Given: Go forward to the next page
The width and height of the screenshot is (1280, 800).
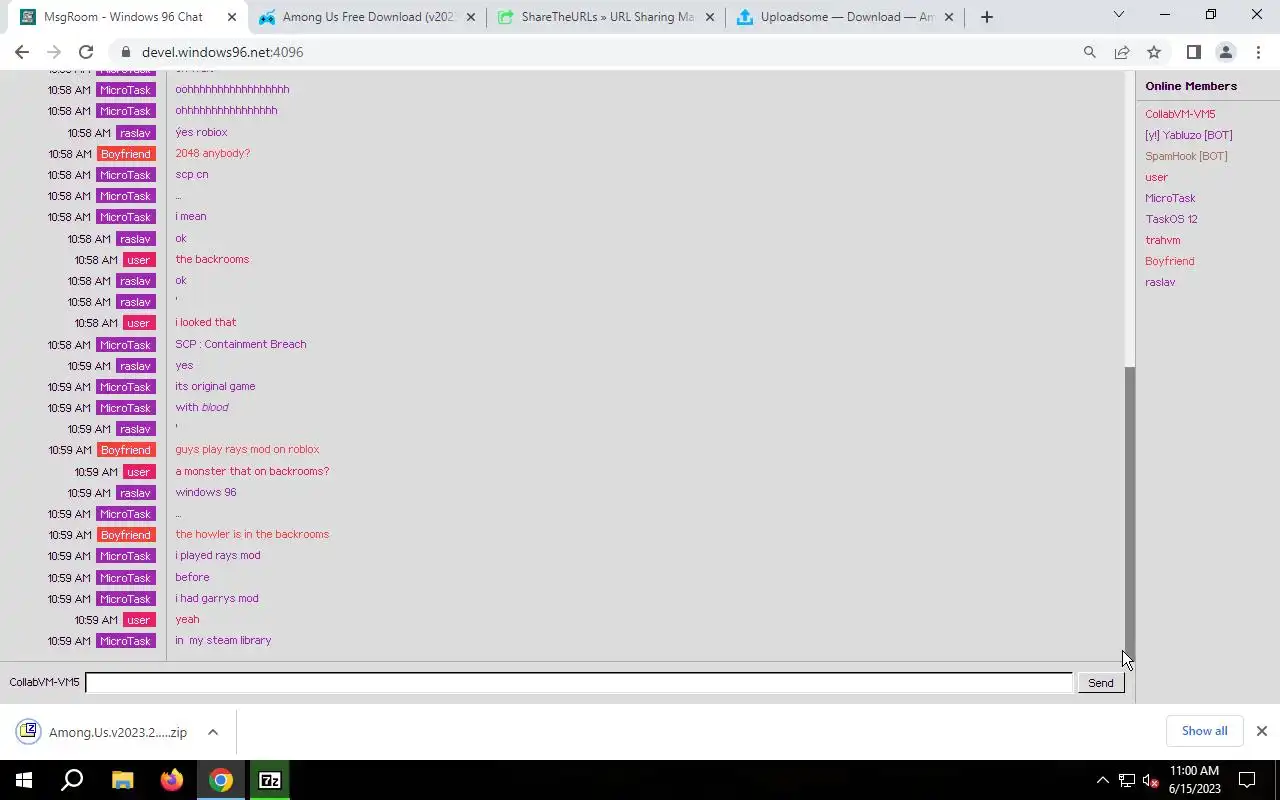Looking at the screenshot, I should pos(54,52).
